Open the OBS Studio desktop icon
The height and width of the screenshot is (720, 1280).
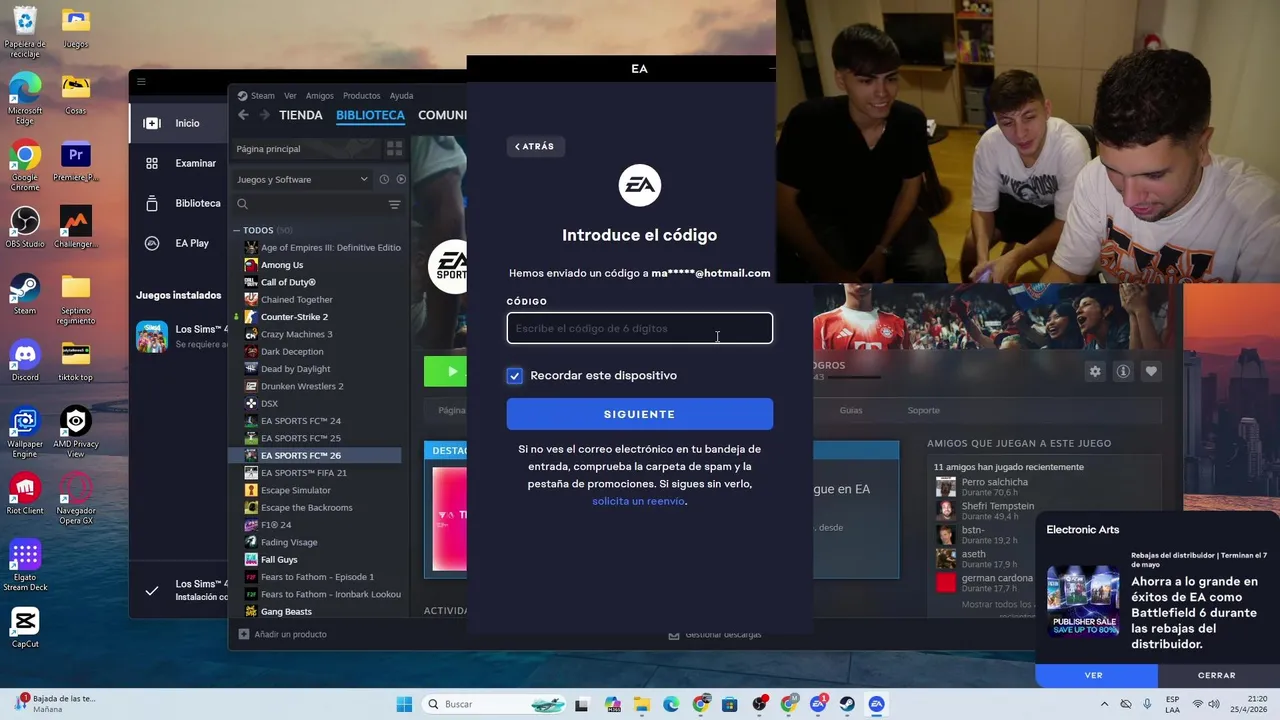(25, 227)
